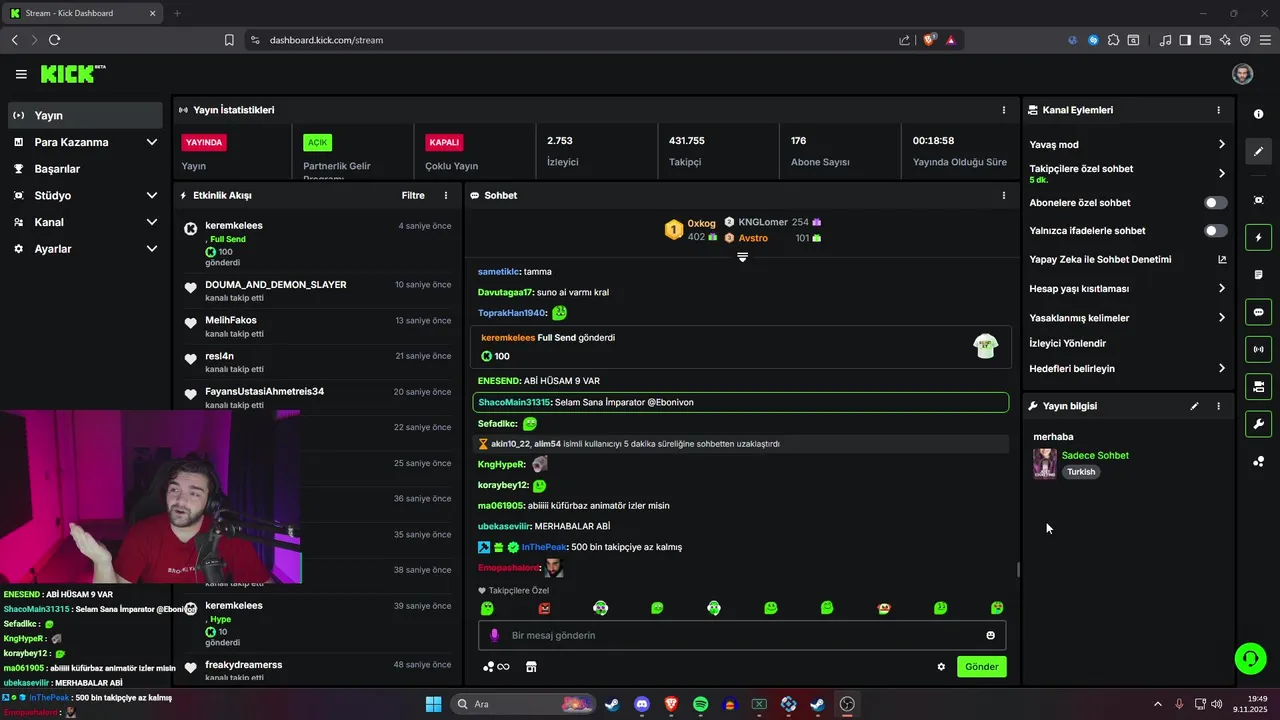Open OBS Studio from the taskbar

[x=847, y=704]
